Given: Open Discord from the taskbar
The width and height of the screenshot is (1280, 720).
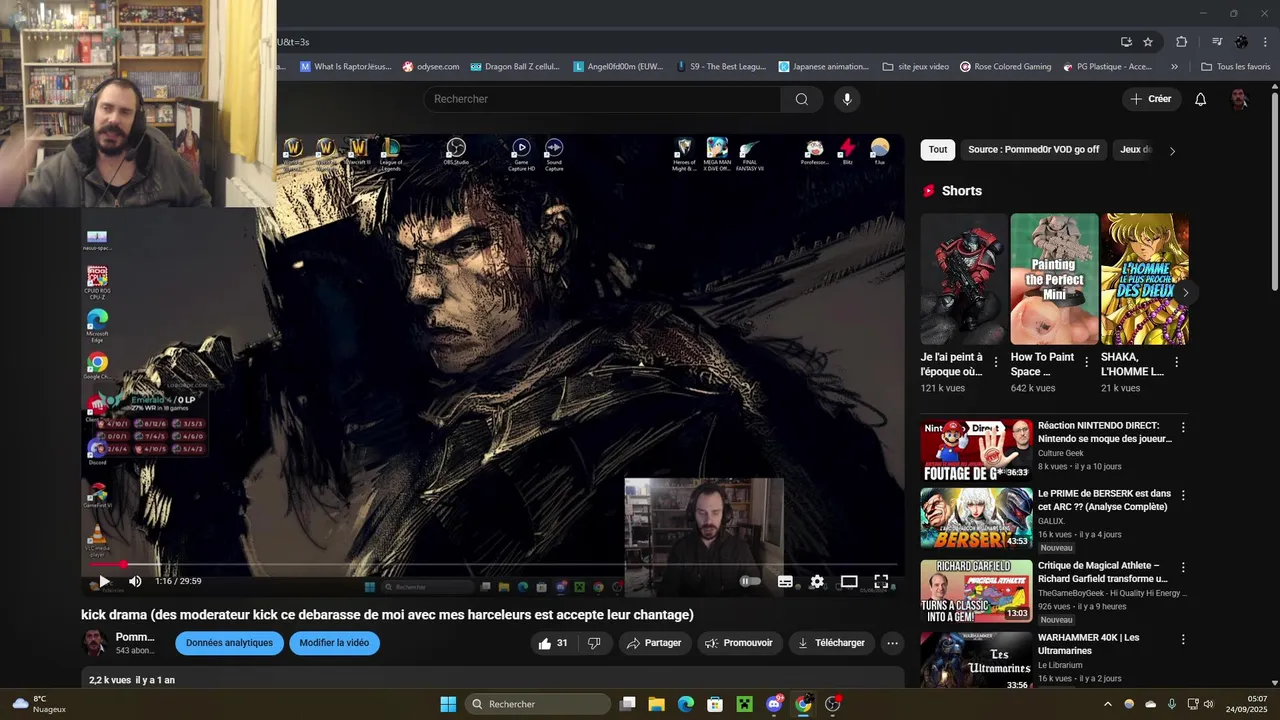Looking at the screenshot, I should (774, 704).
